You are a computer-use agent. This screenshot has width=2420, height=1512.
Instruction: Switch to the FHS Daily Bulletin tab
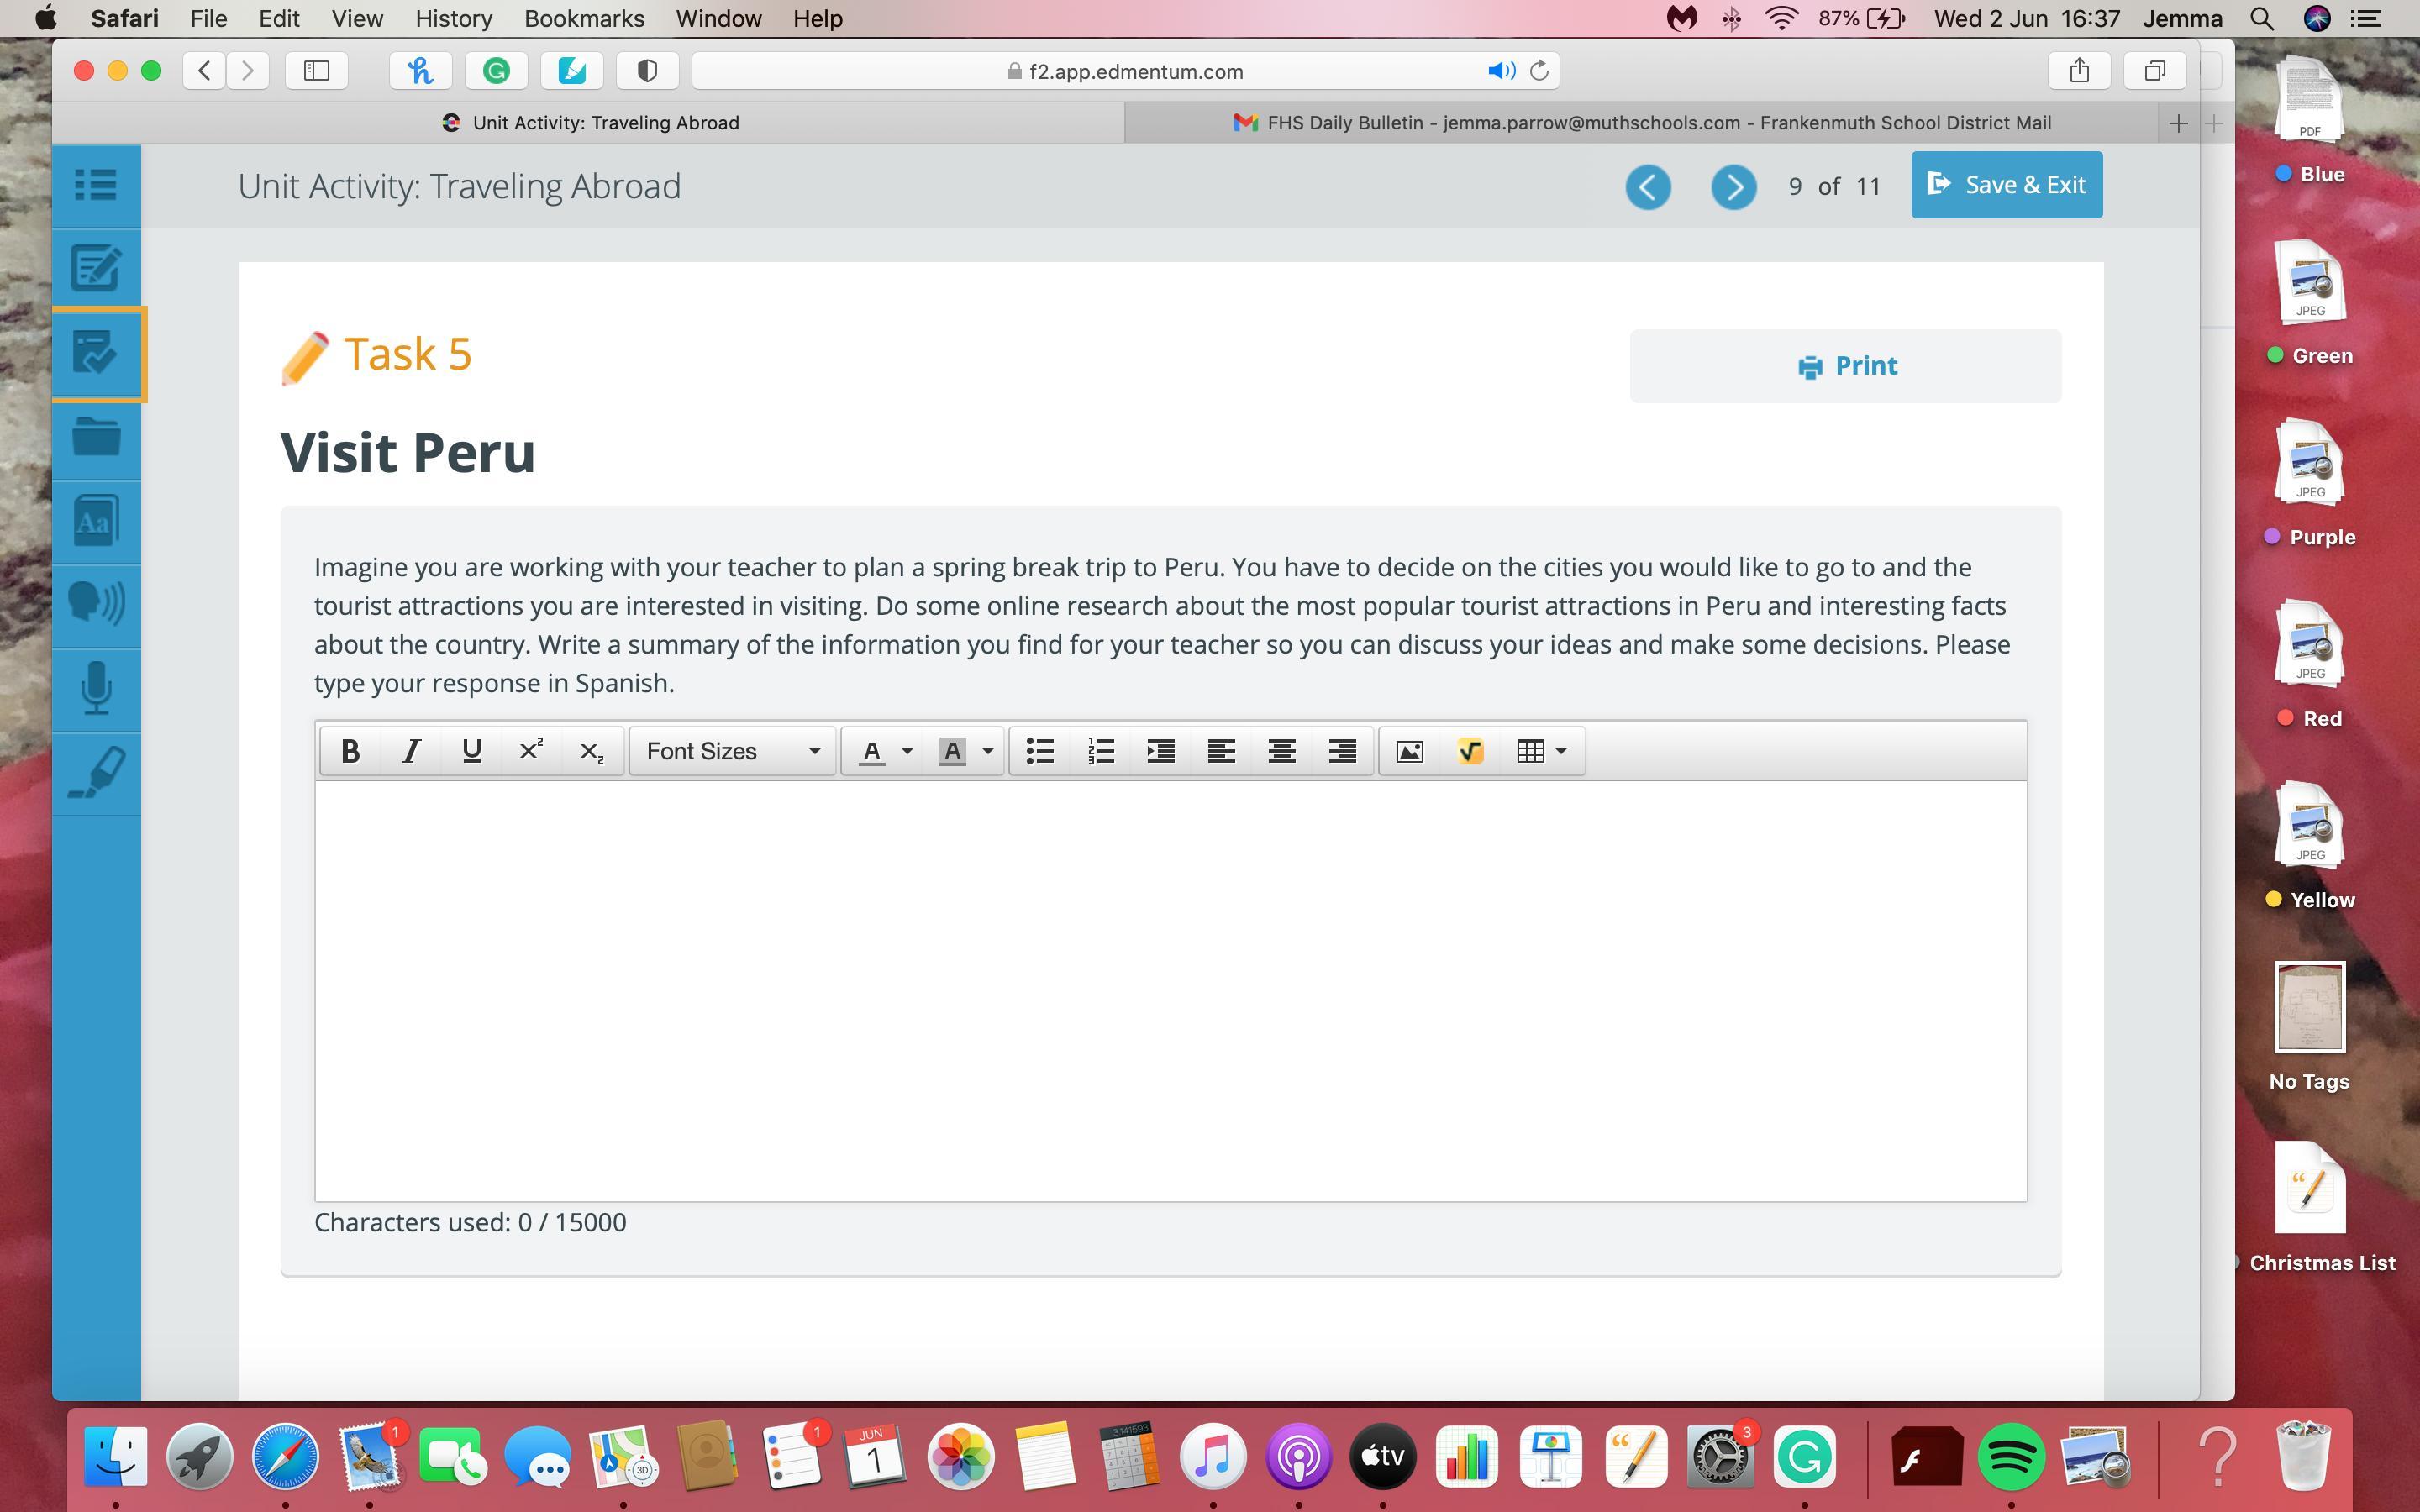click(x=1641, y=123)
